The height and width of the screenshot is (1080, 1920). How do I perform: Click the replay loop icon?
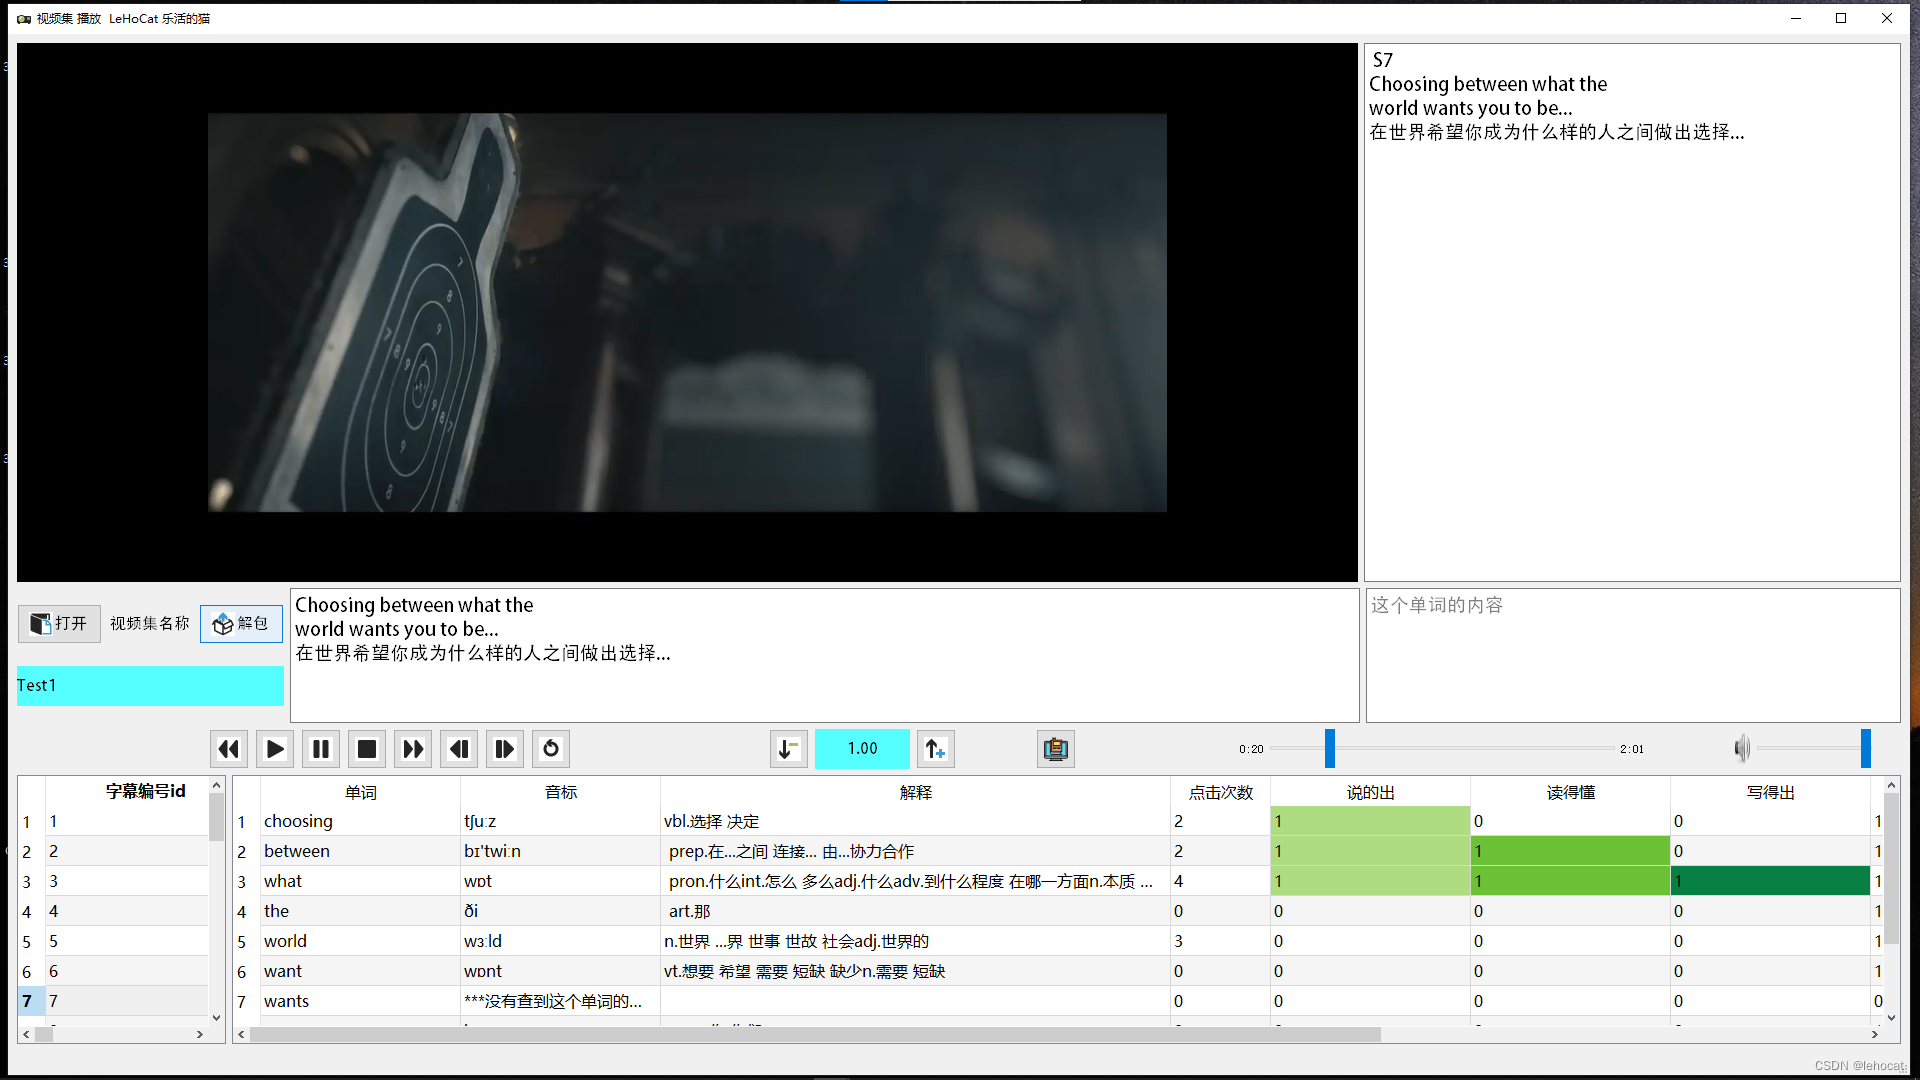(551, 749)
